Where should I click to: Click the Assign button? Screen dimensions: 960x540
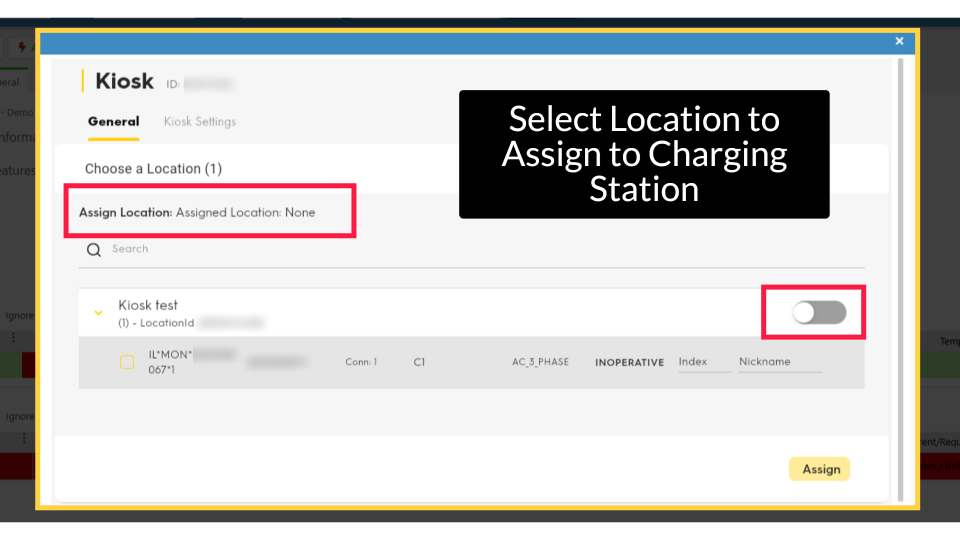(820, 469)
